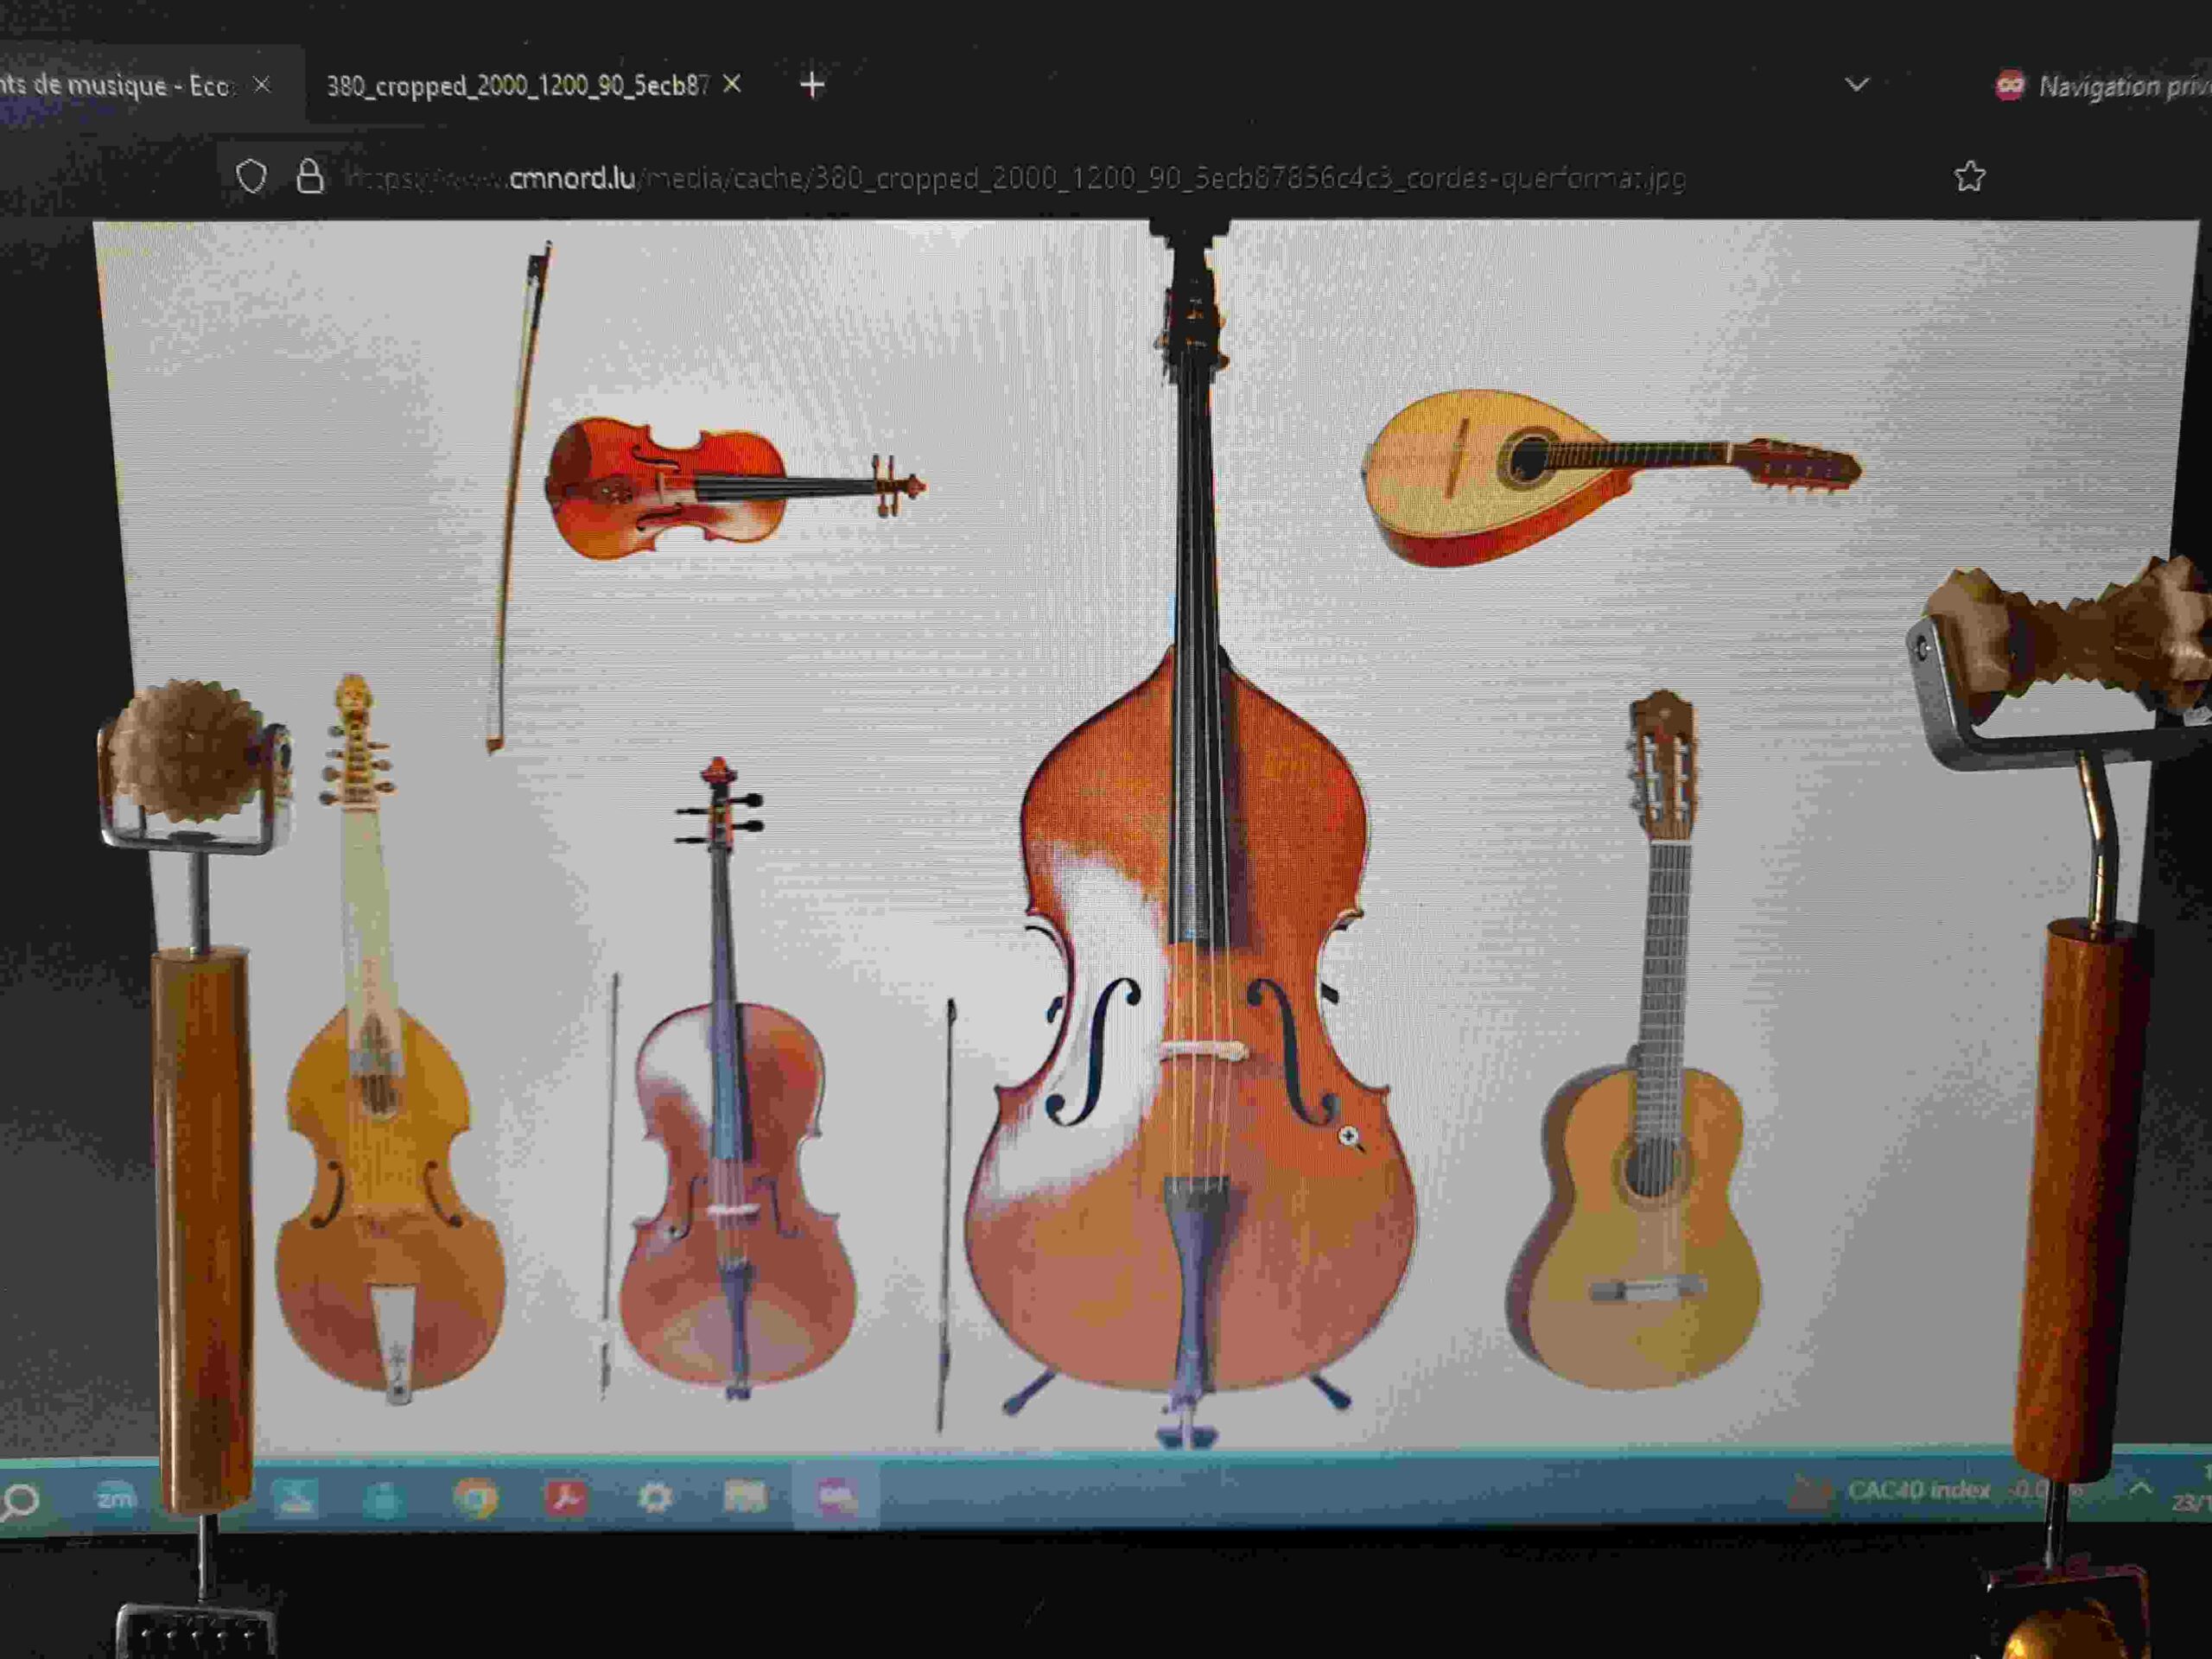Bookmark this page with the star
Viewport: 2212px width, 1659px height.
[1969, 176]
